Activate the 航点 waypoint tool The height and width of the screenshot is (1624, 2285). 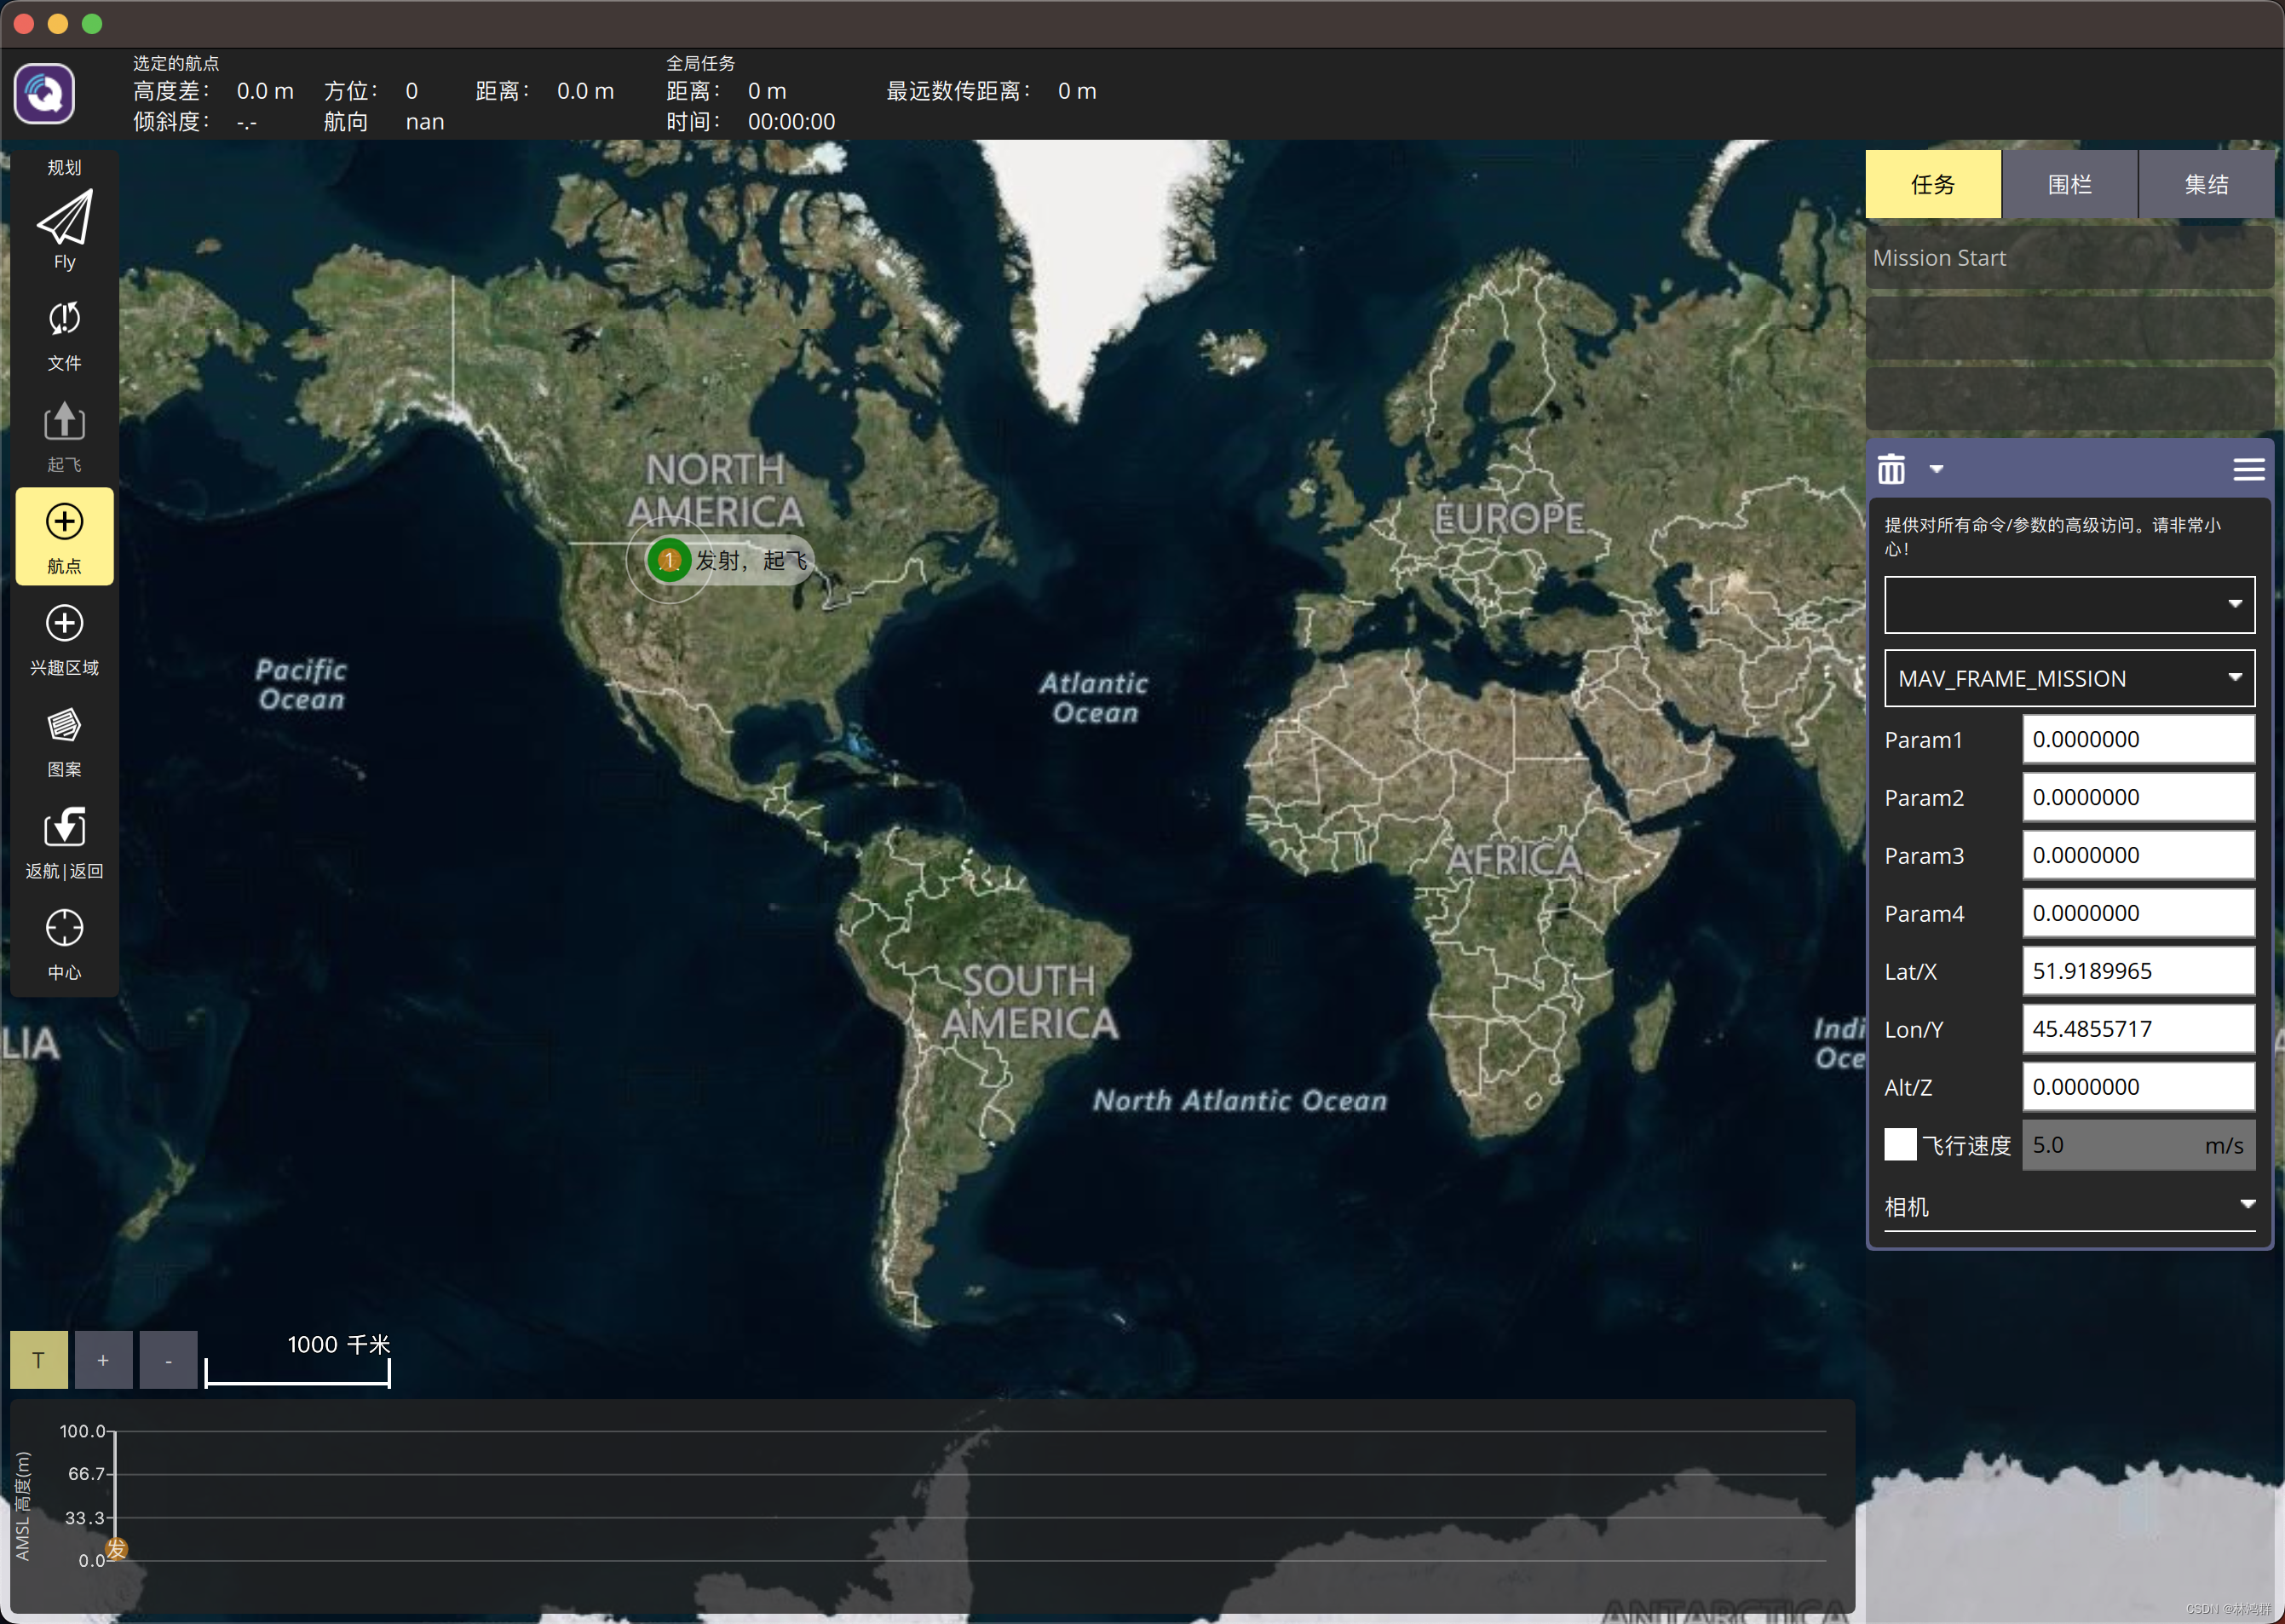pyautogui.click(x=64, y=537)
